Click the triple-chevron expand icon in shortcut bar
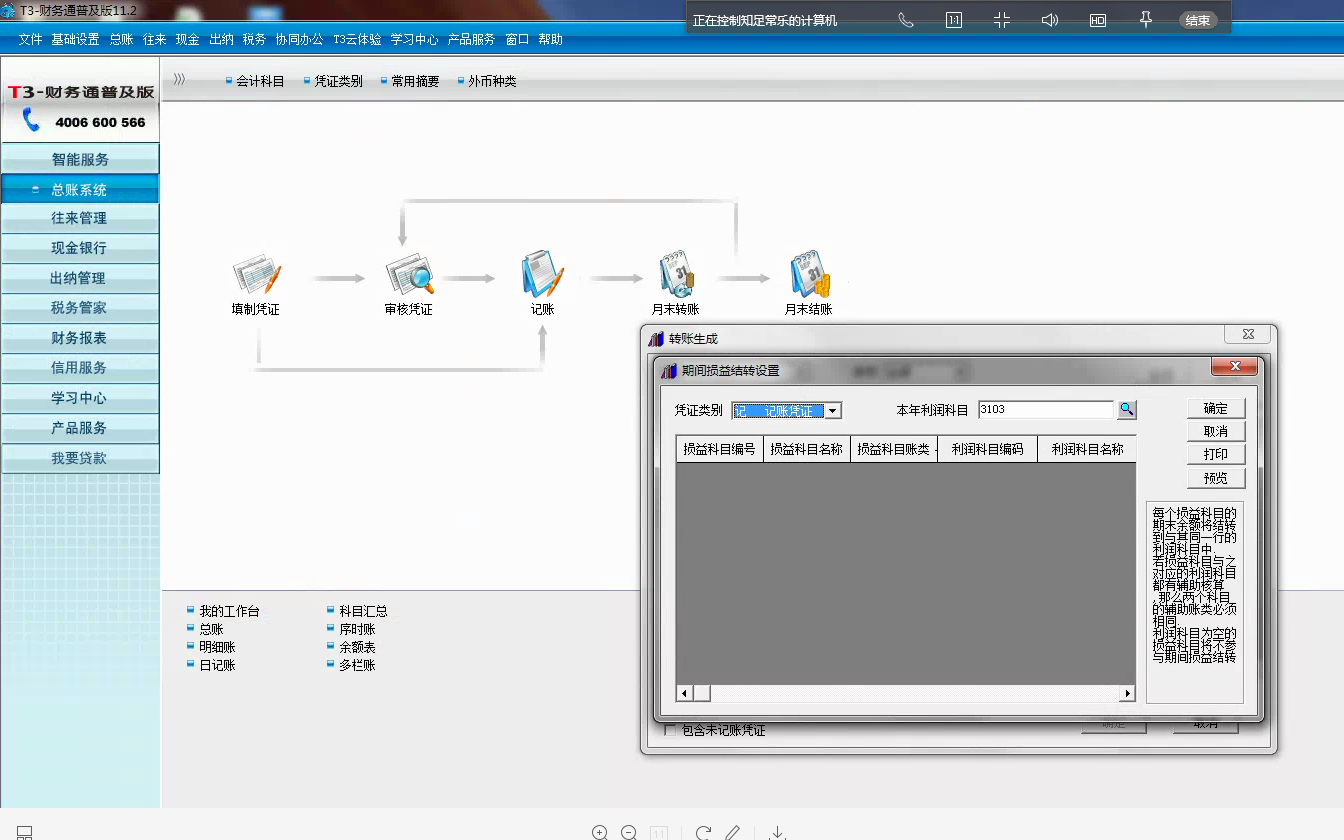The height and width of the screenshot is (840, 1344). pyautogui.click(x=180, y=80)
